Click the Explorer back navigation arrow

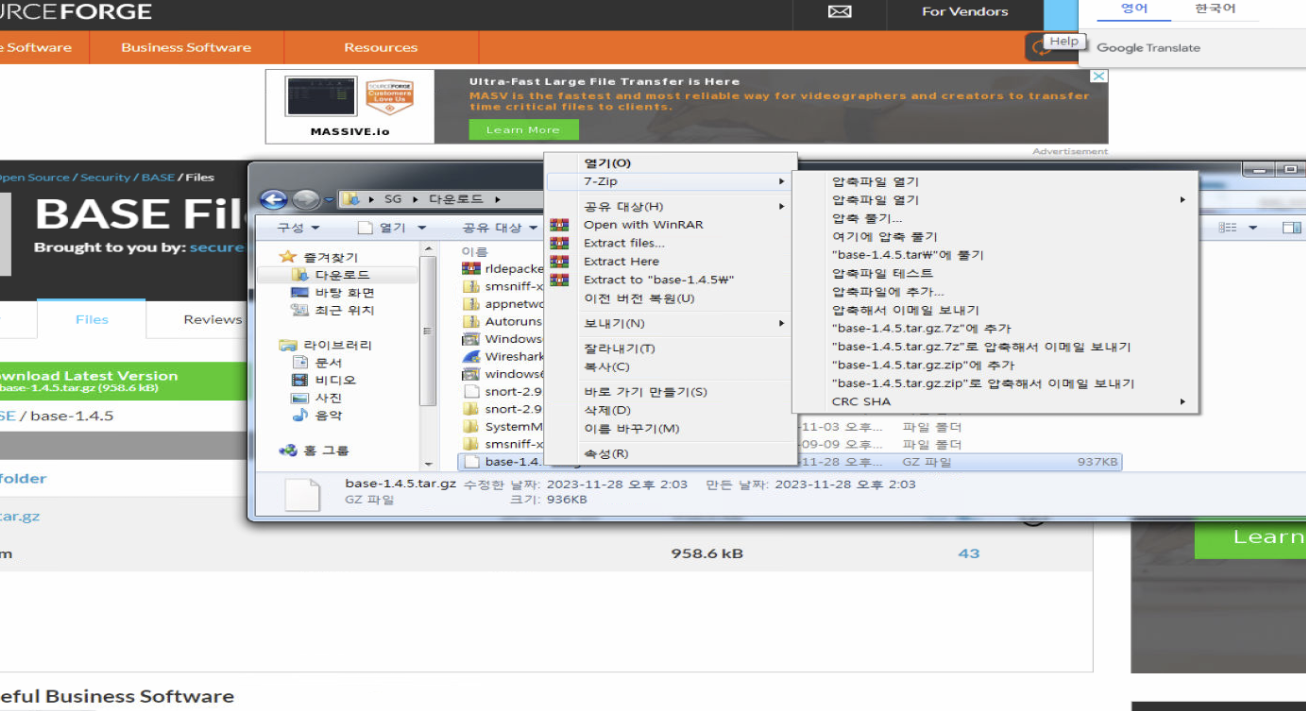(x=273, y=199)
